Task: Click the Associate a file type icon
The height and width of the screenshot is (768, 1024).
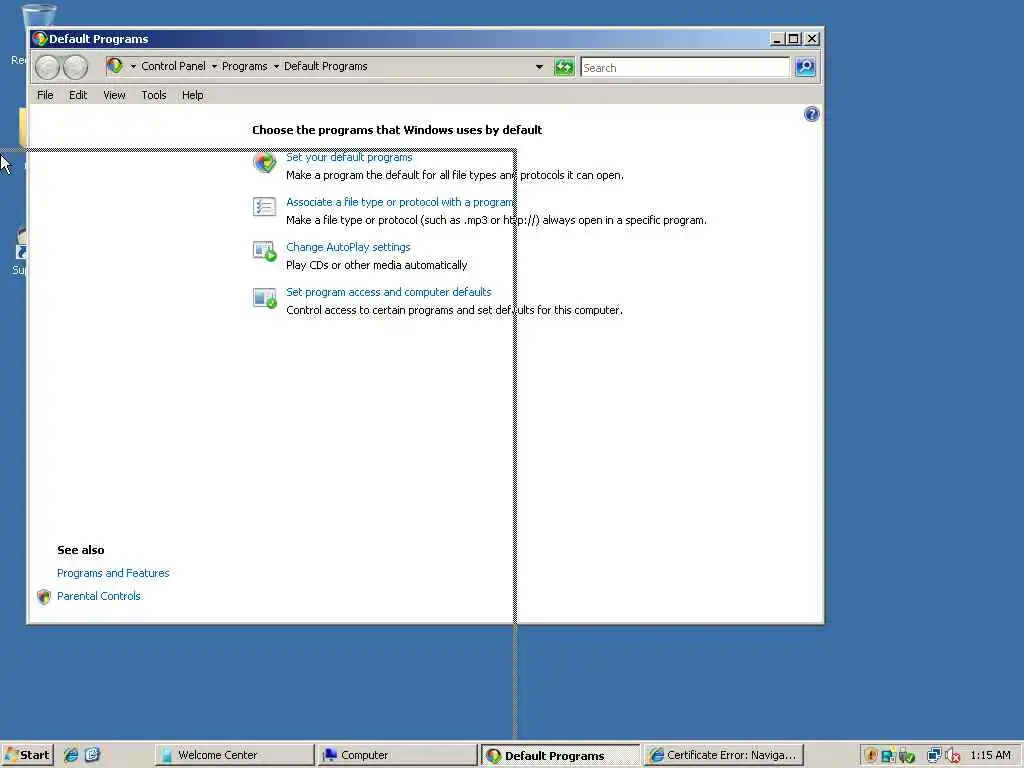Action: pyautogui.click(x=264, y=206)
